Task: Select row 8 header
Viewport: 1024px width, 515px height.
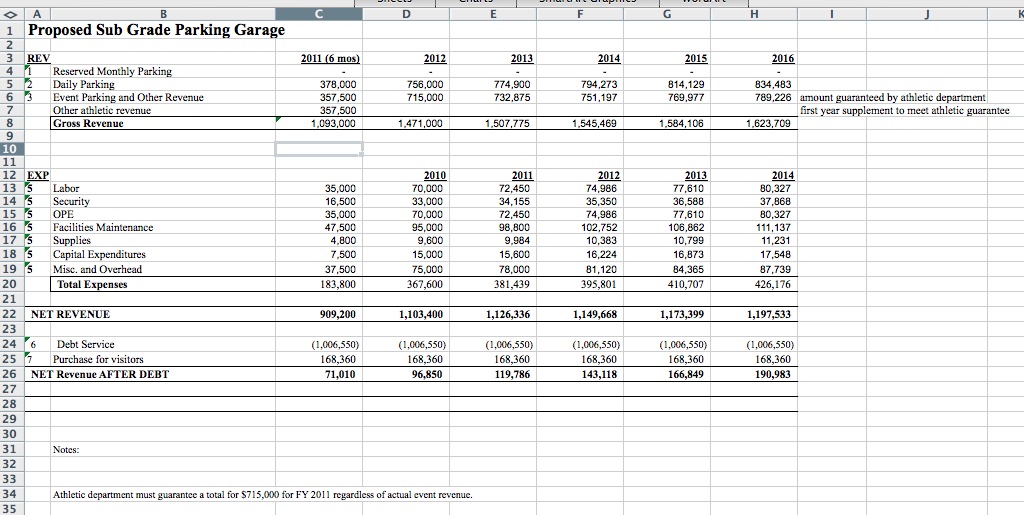Action: (x=12, y=123)
